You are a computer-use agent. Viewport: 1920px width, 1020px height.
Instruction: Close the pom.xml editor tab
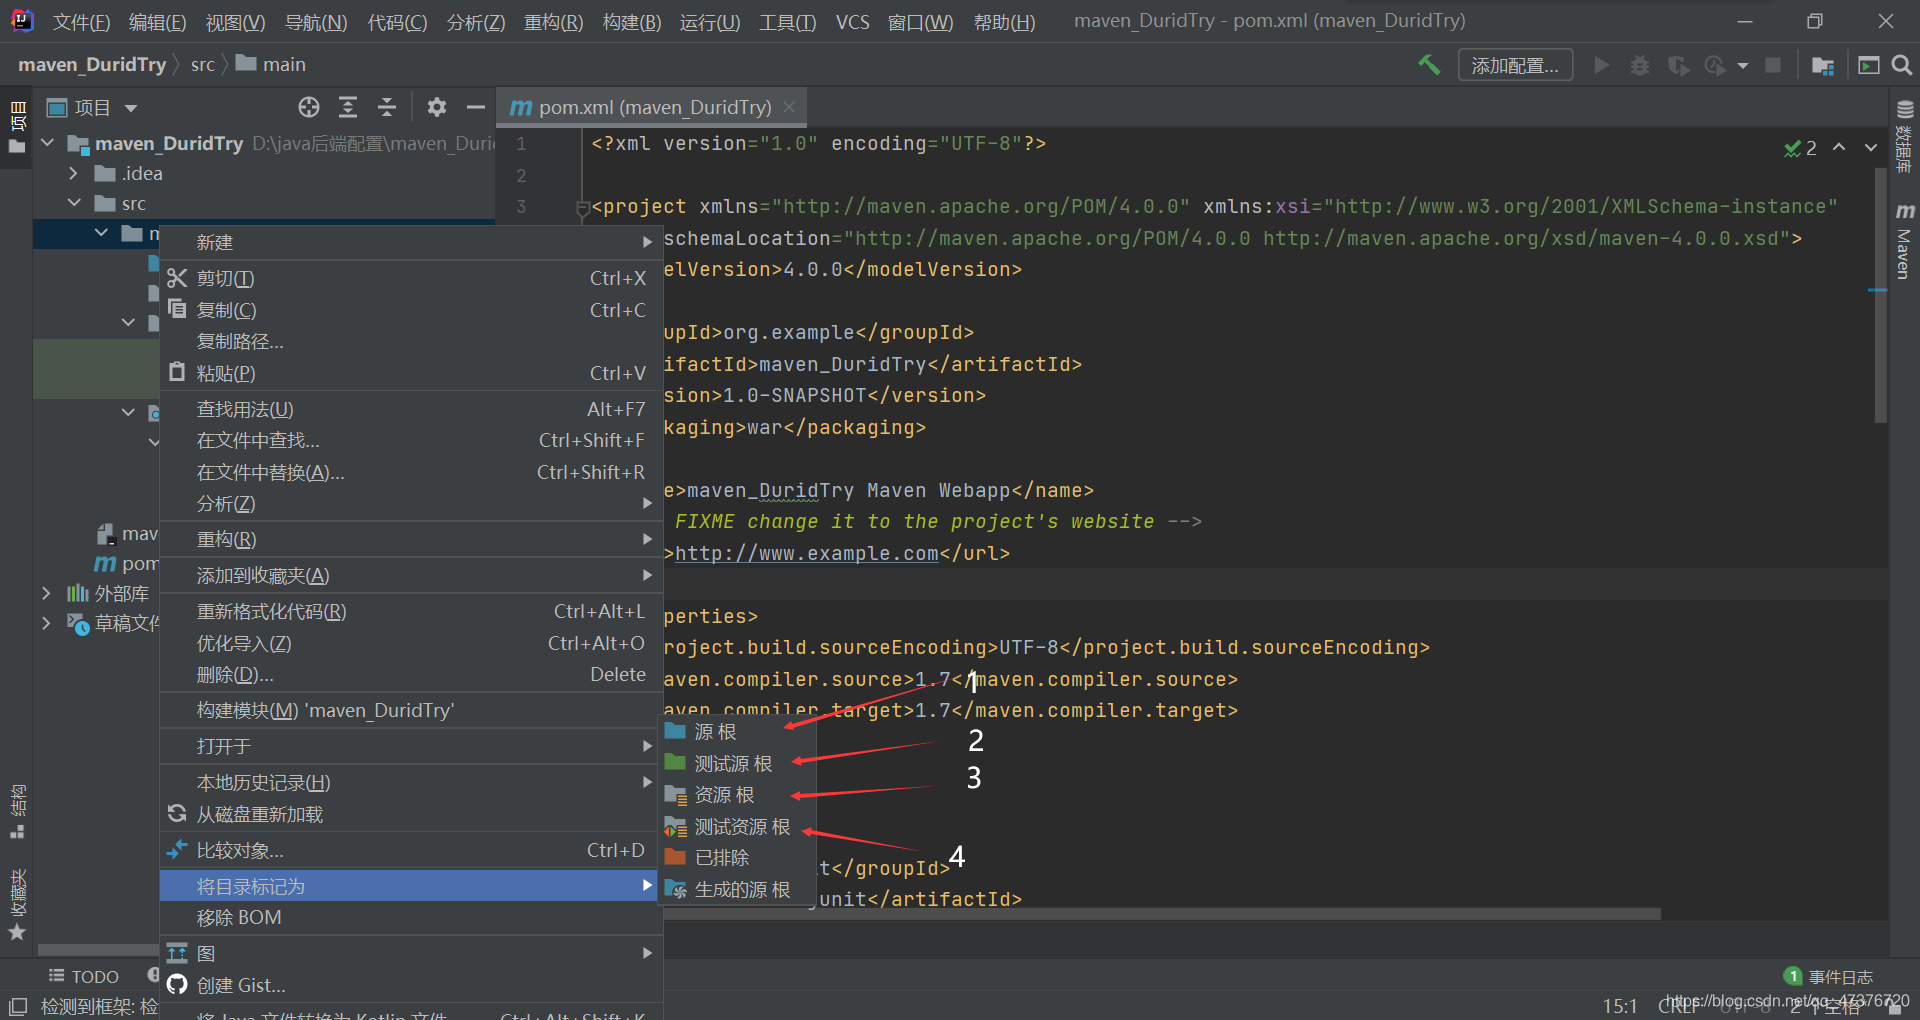[790, 107]
